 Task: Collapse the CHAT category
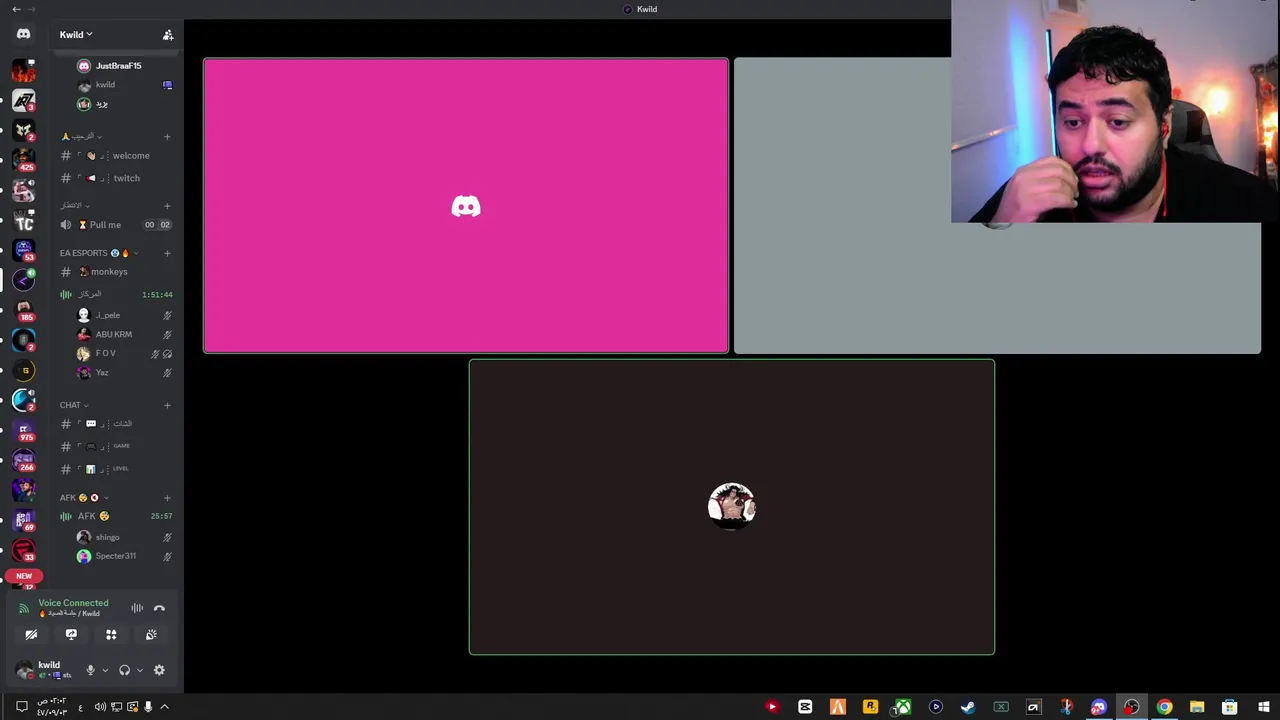(74, 405)
